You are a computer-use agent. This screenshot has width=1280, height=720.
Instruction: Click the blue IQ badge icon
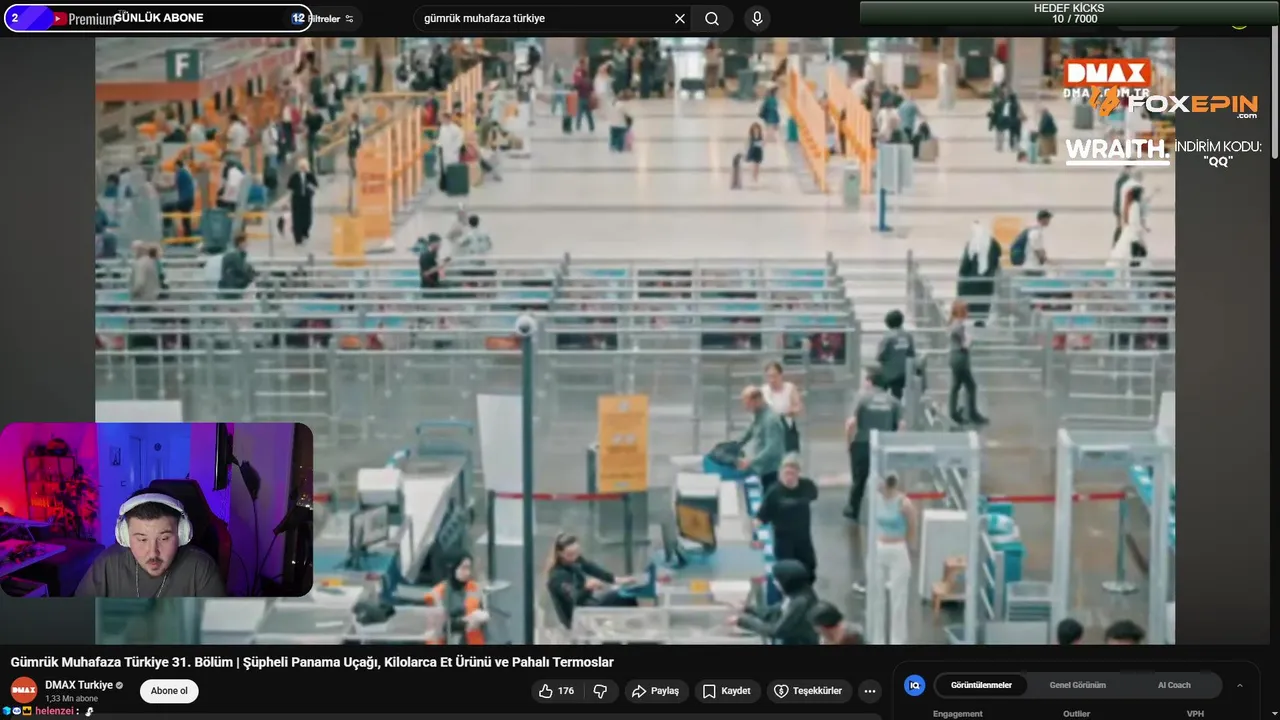tap(914, 685)
